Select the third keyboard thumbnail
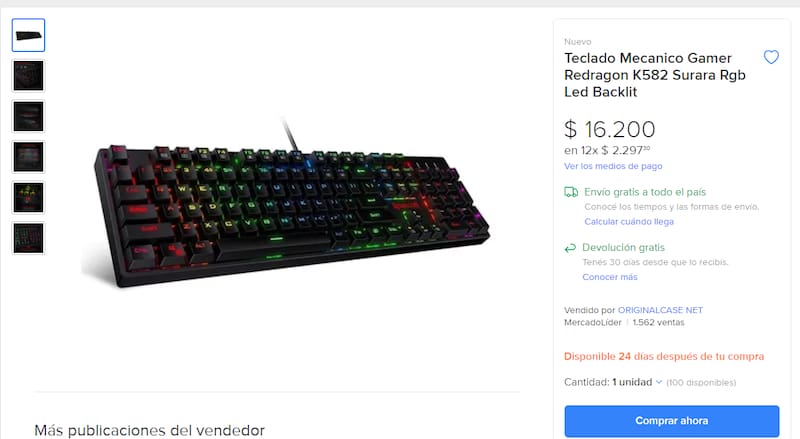The width and height of the screenshot is (800, 439). (x=29, y=116)
